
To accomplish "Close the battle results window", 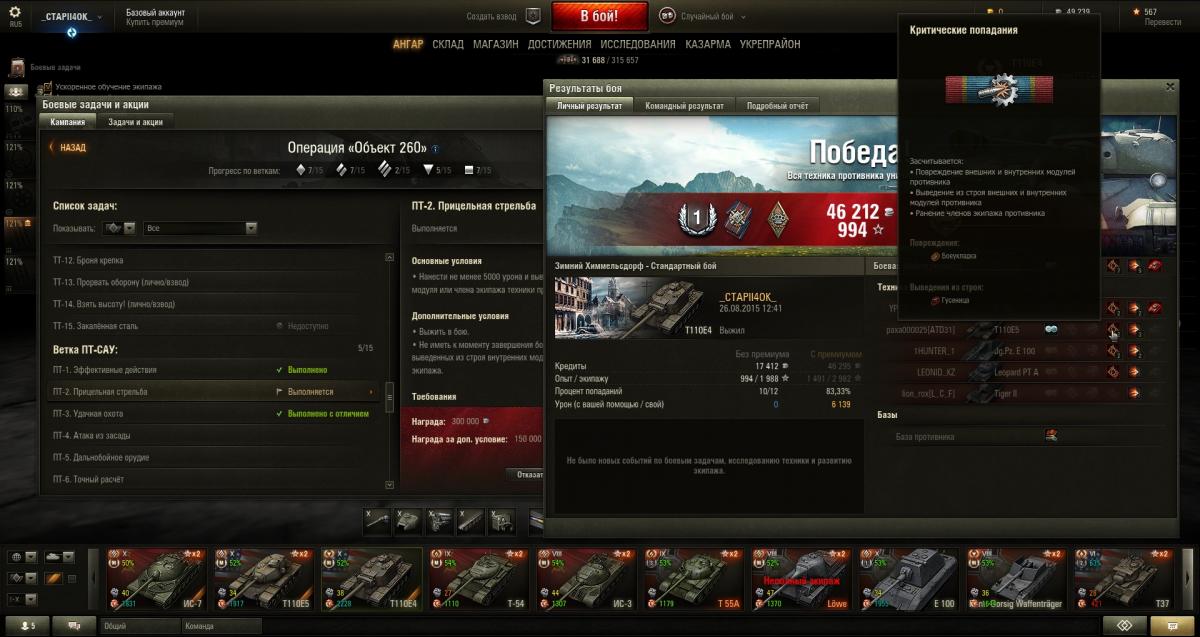I will pos(1171,88).
